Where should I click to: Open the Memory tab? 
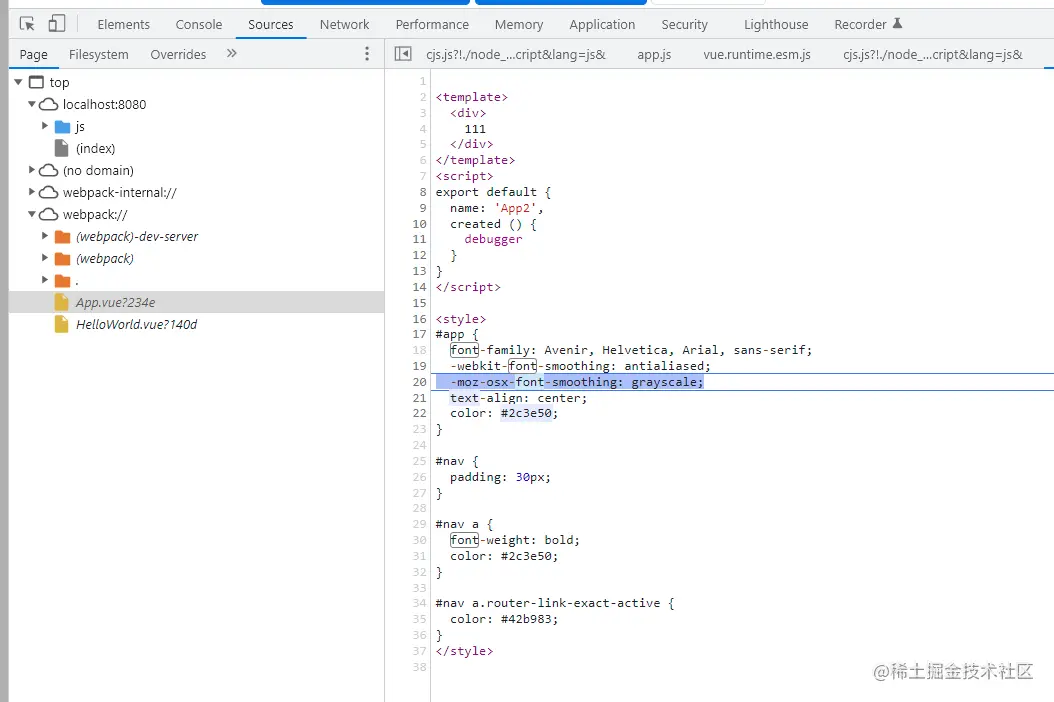519,25
